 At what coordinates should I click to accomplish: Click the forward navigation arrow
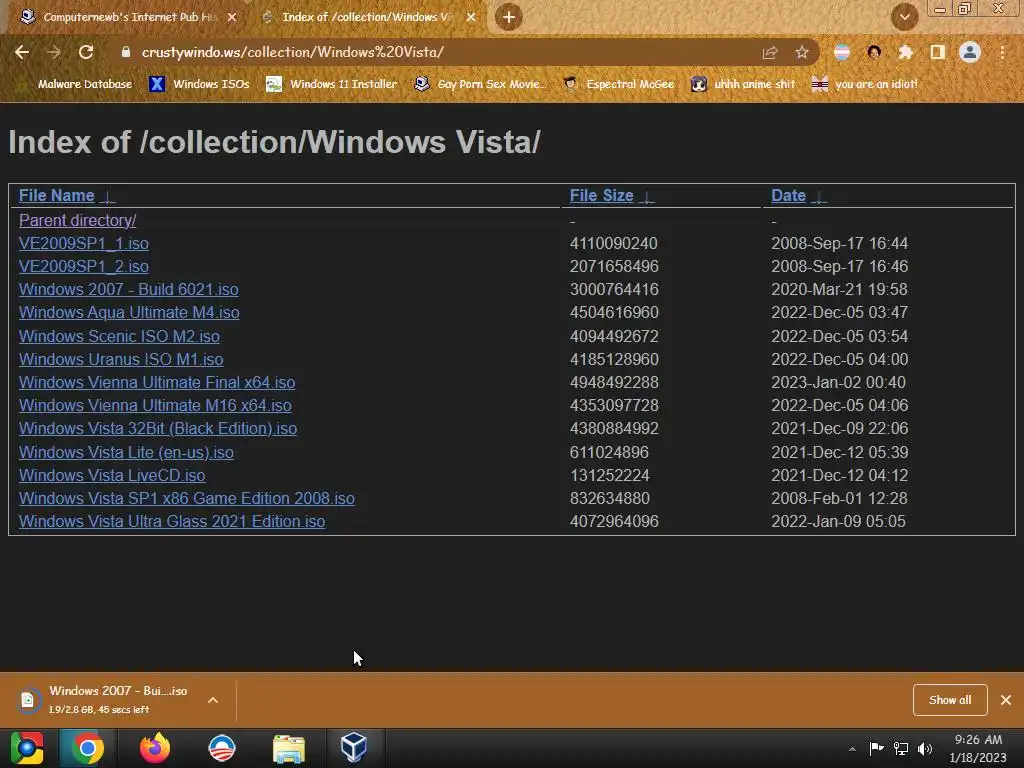54,52
